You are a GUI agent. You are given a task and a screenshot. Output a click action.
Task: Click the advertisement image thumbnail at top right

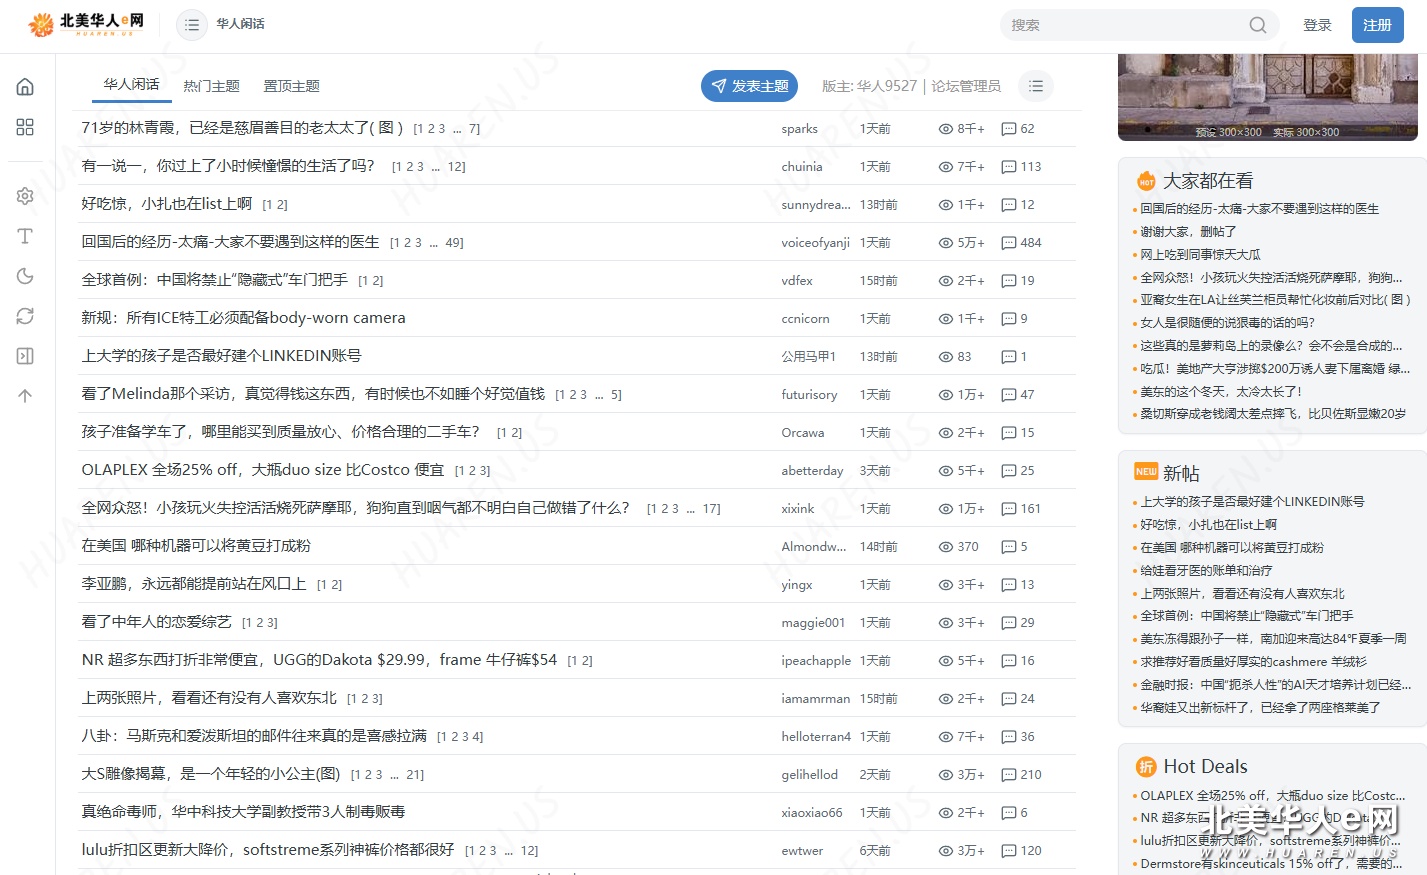click(x=1267, y=97)
